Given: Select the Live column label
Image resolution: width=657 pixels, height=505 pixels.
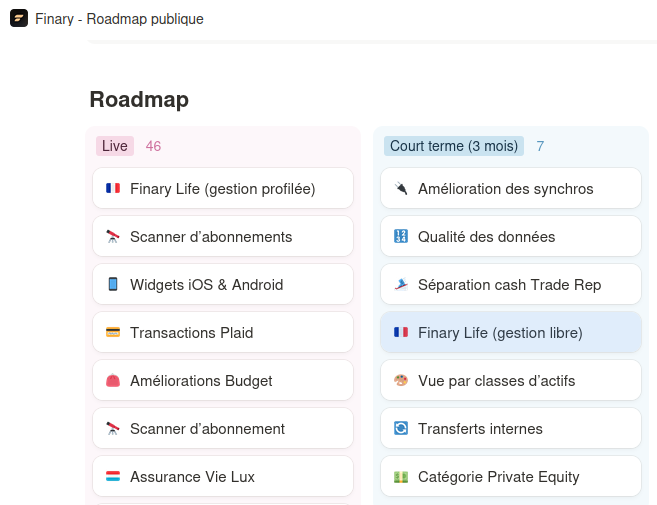Looking at the screenshot, I should (115, 146).
